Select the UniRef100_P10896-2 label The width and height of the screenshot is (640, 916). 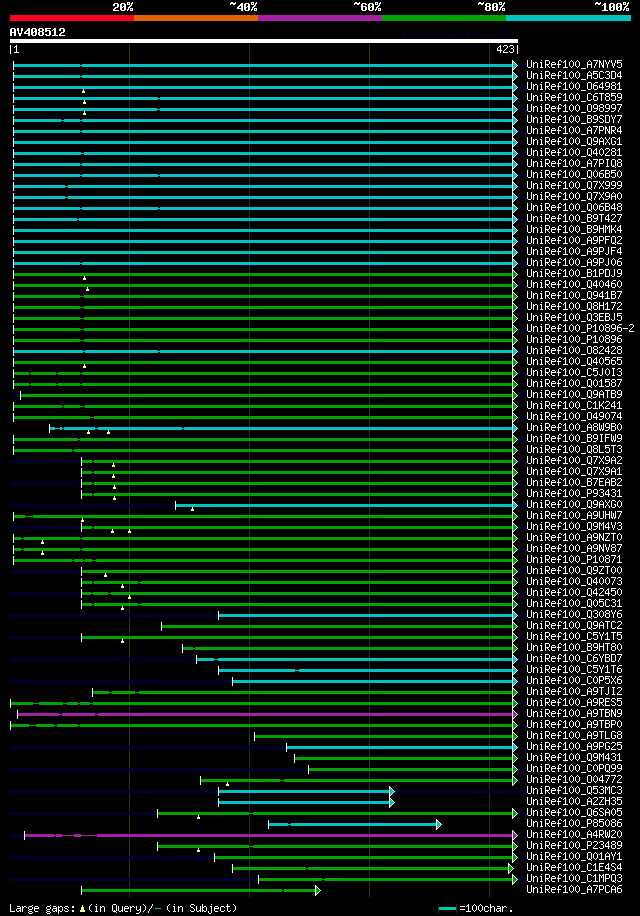pos(580,328)
